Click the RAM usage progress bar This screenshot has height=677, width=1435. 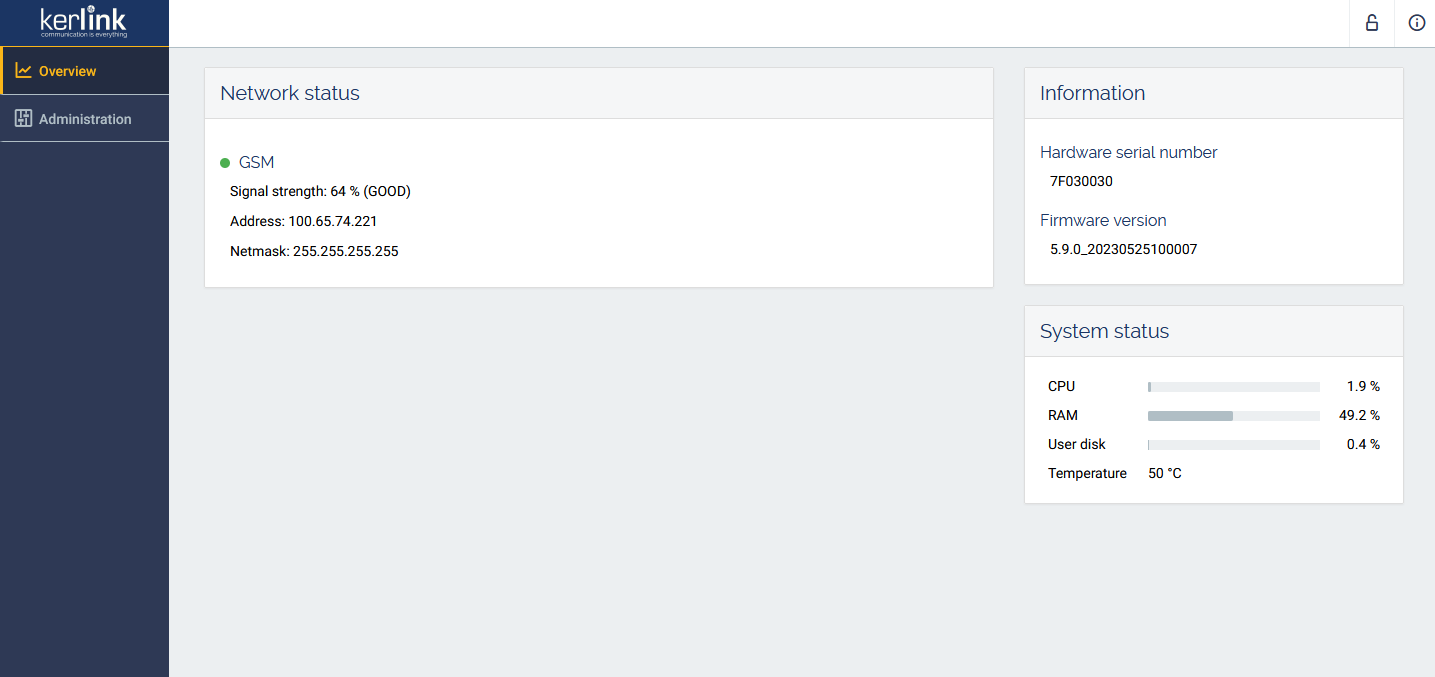(x=1233, y=416)
